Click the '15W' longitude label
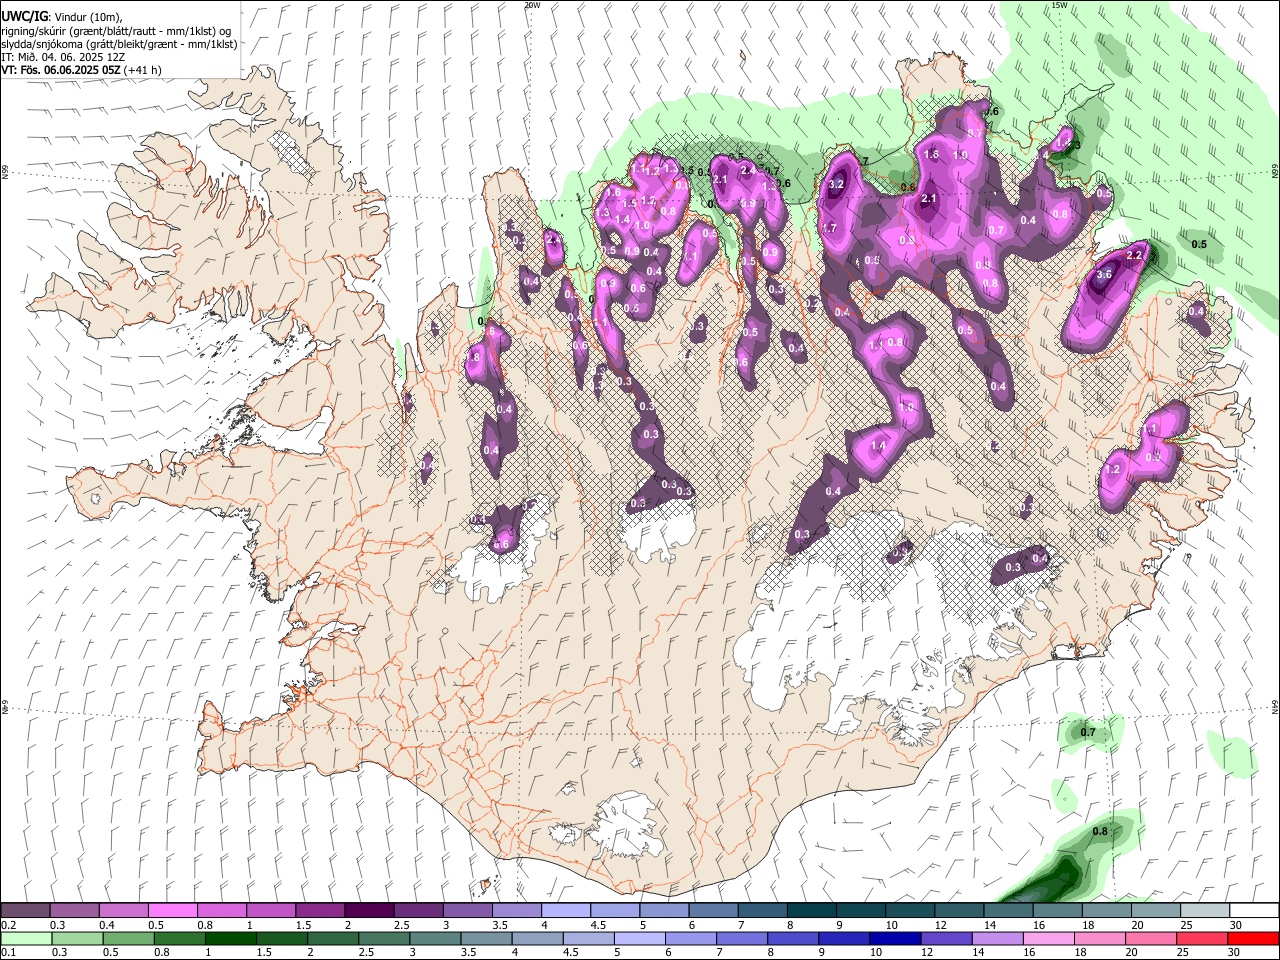Image resolution: width=1280 pixels, height=960 pixels. pyautogui.click(x=1060, y=5)
